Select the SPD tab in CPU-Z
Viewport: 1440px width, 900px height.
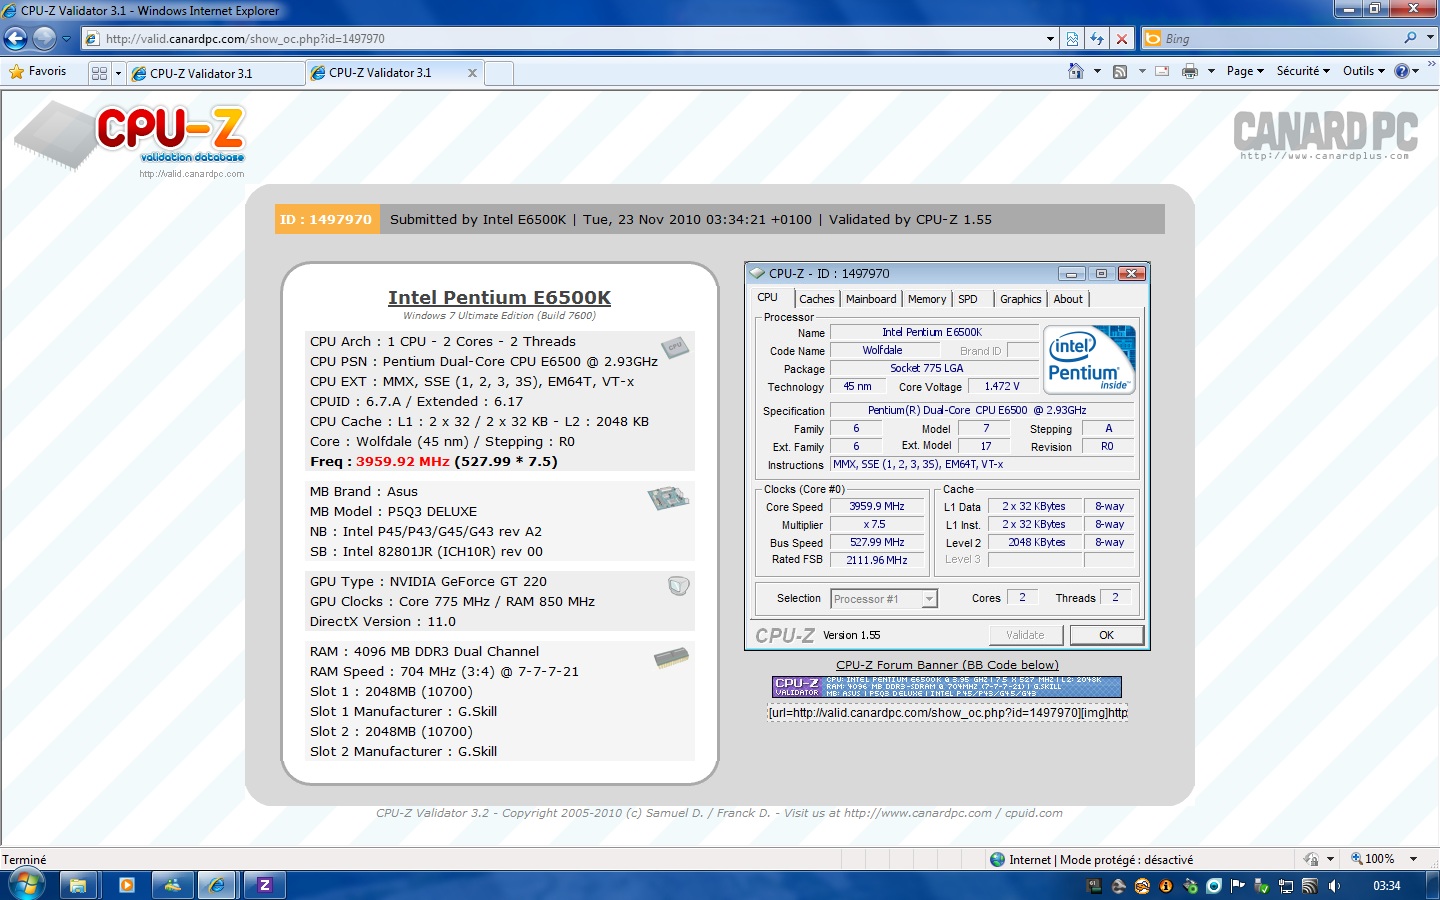click(x=968, y=299)
